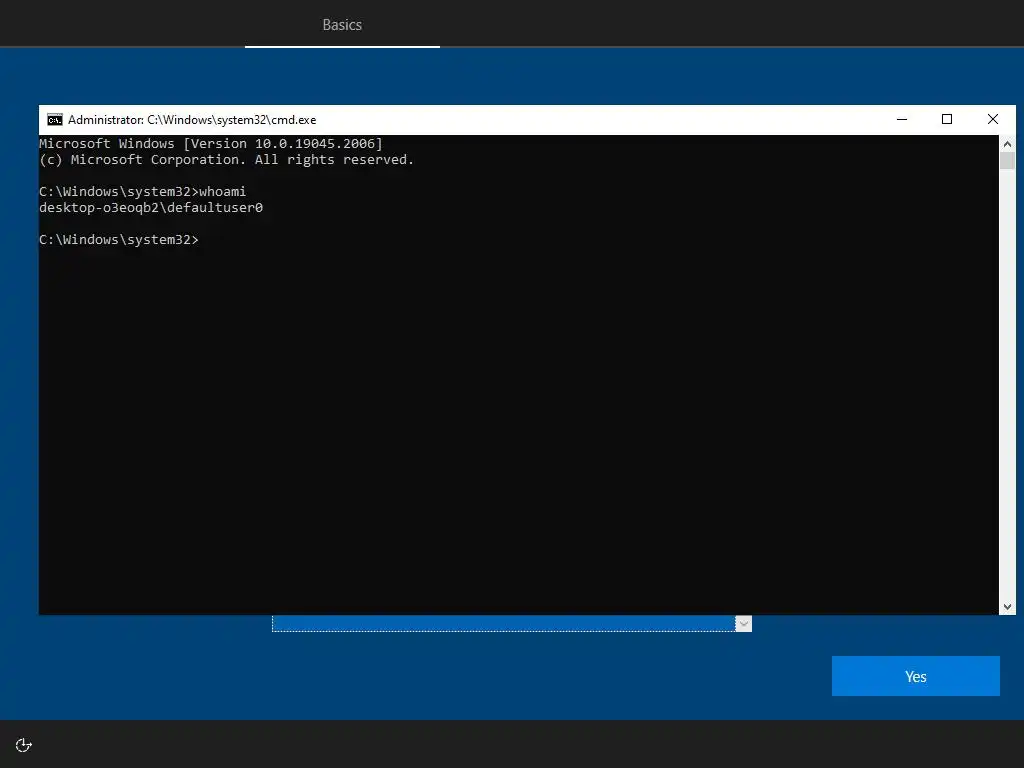Open the Basics tab
Viewport: 1024px width, 768px height.
tap(342, 25)
